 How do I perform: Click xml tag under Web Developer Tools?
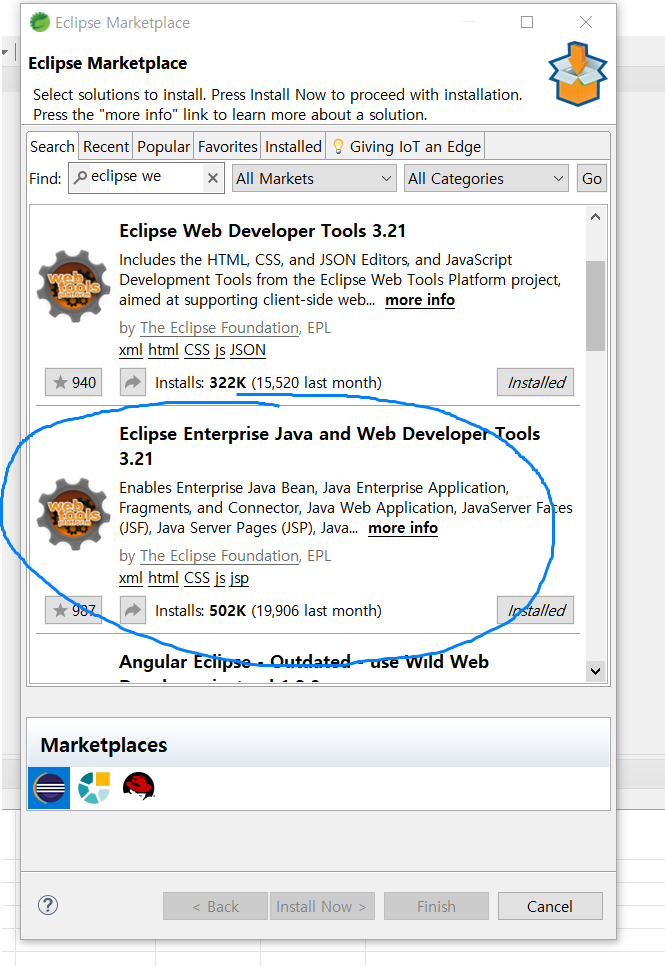tap(131, 350)
